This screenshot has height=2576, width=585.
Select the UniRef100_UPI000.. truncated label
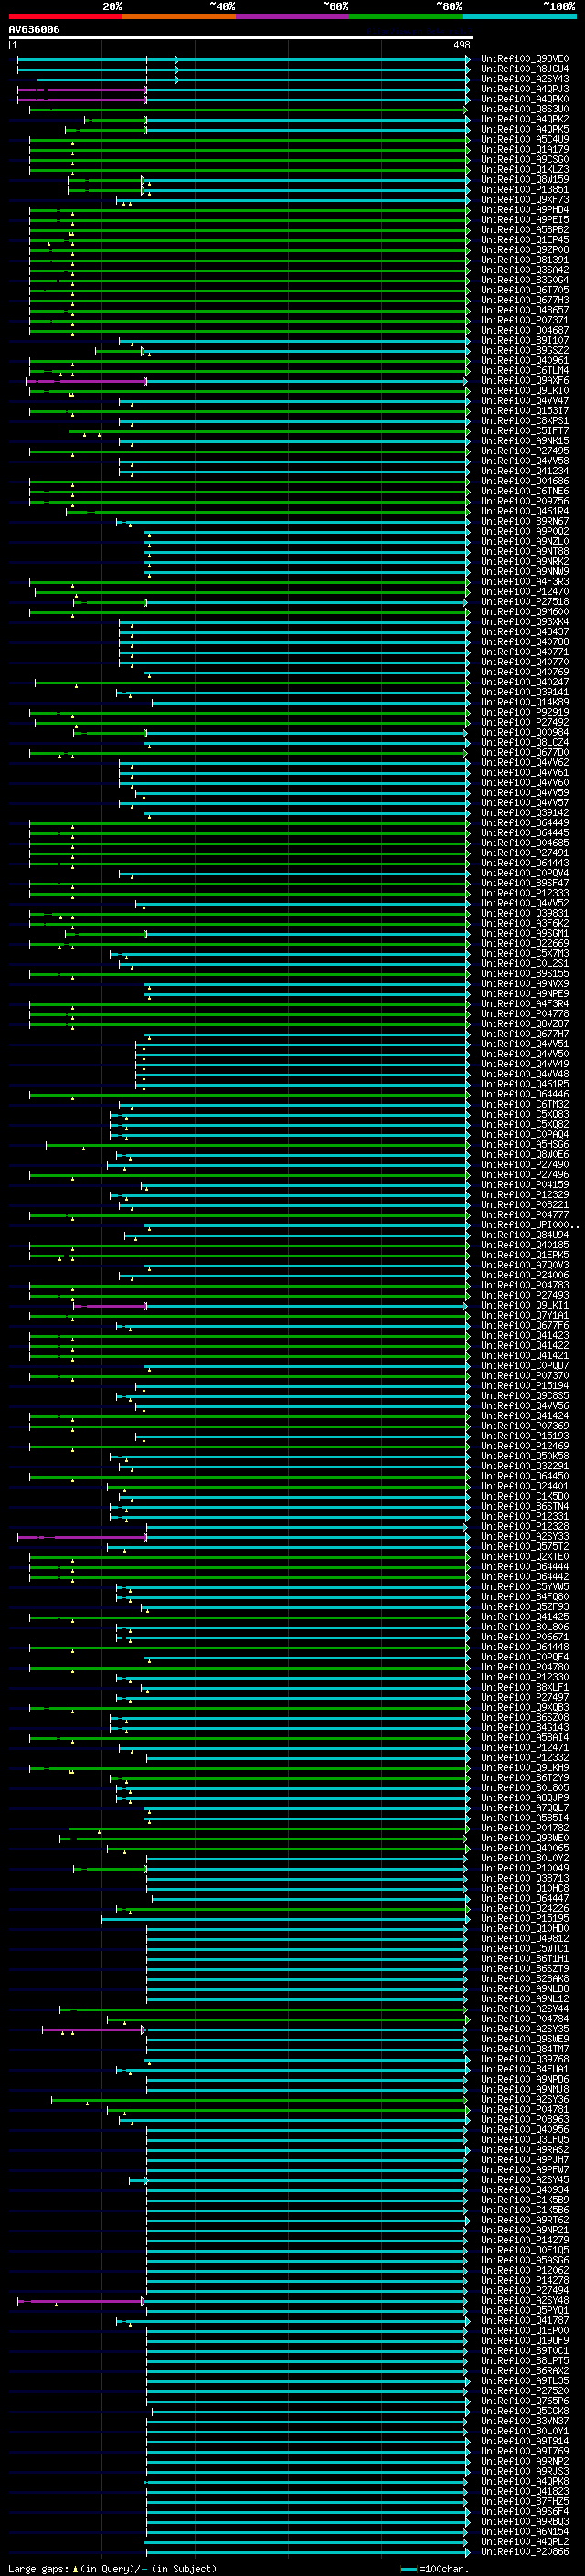tap(530, 1225)
